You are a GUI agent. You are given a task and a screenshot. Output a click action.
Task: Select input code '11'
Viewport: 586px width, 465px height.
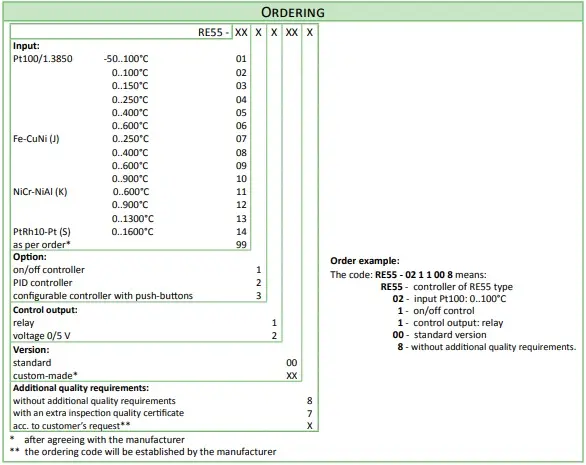[241, 192]
